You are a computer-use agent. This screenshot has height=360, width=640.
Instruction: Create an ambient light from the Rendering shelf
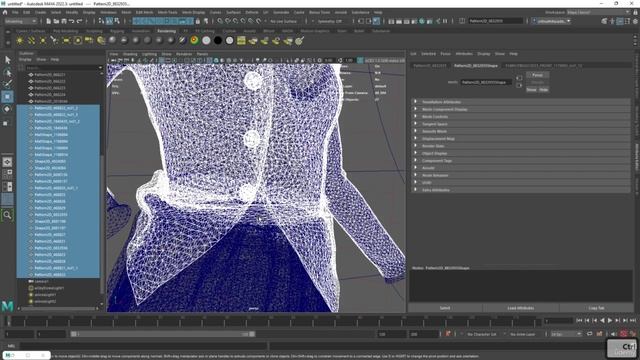coord(20,40)
